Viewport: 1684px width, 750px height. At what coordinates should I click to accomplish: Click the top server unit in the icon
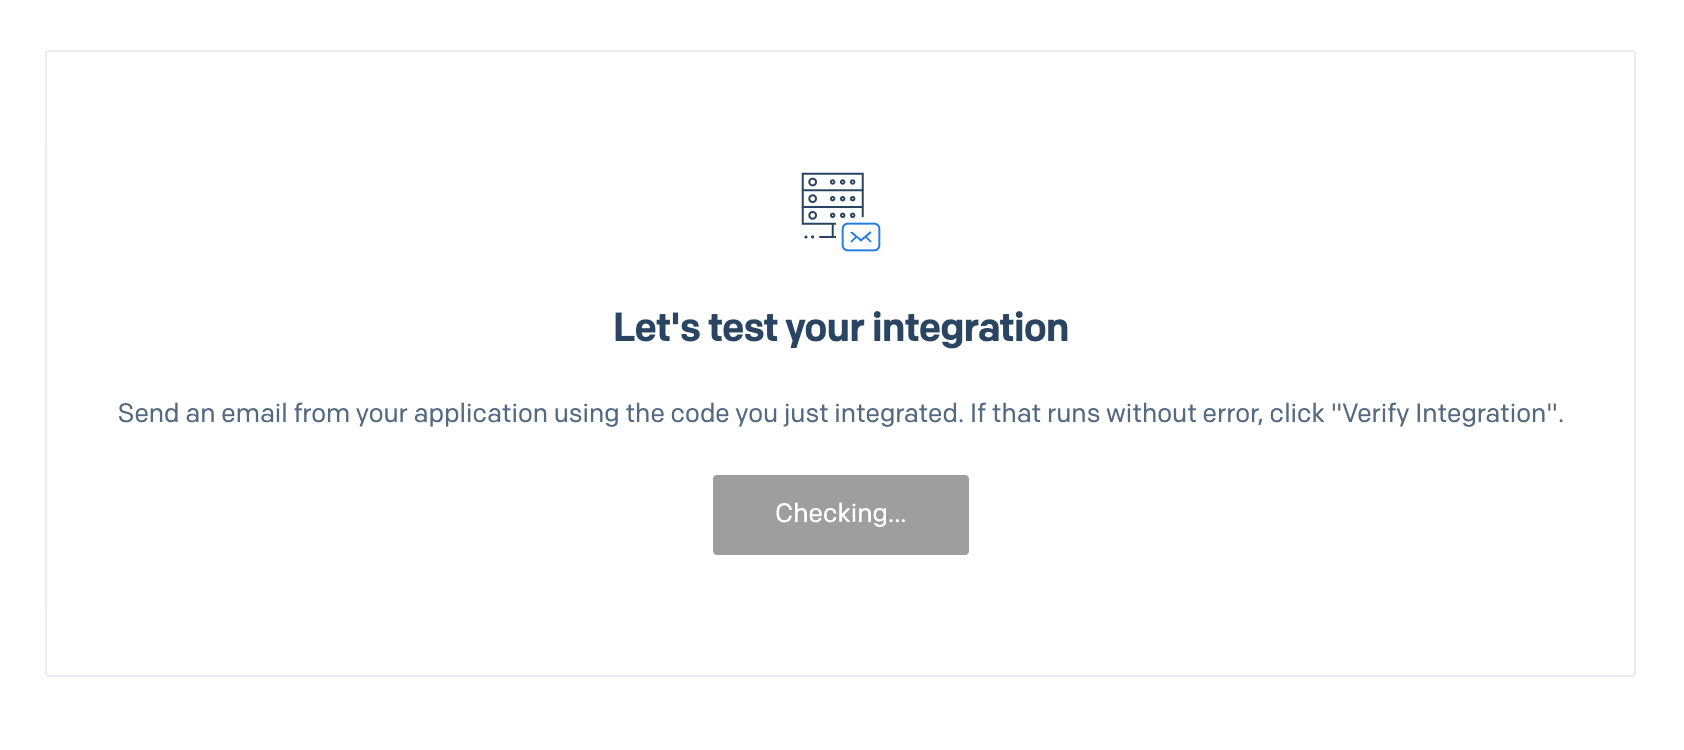click(x=833, y=182)
